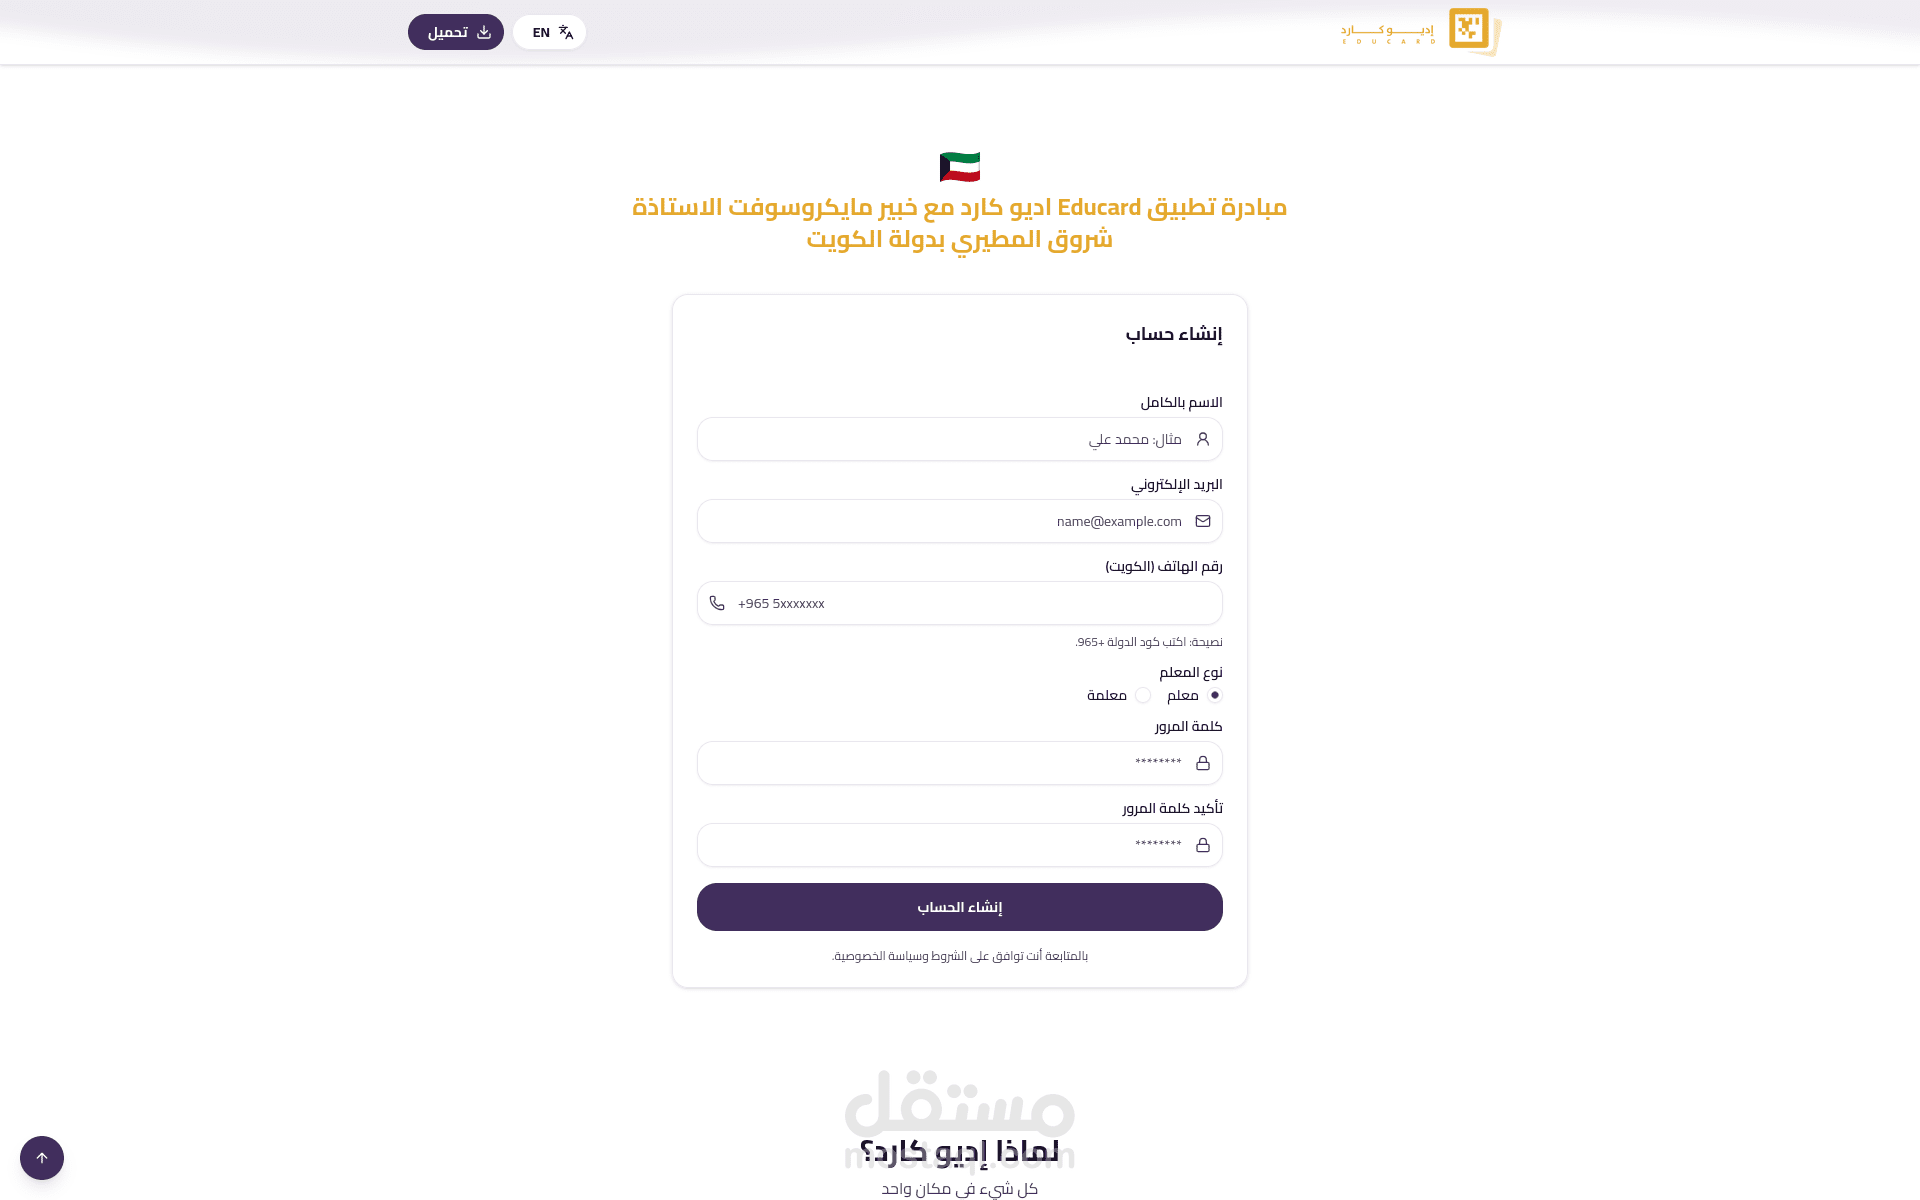Focus the name@example.com email field
This screenshot has height=1200, width=1920.
(940, 521)
